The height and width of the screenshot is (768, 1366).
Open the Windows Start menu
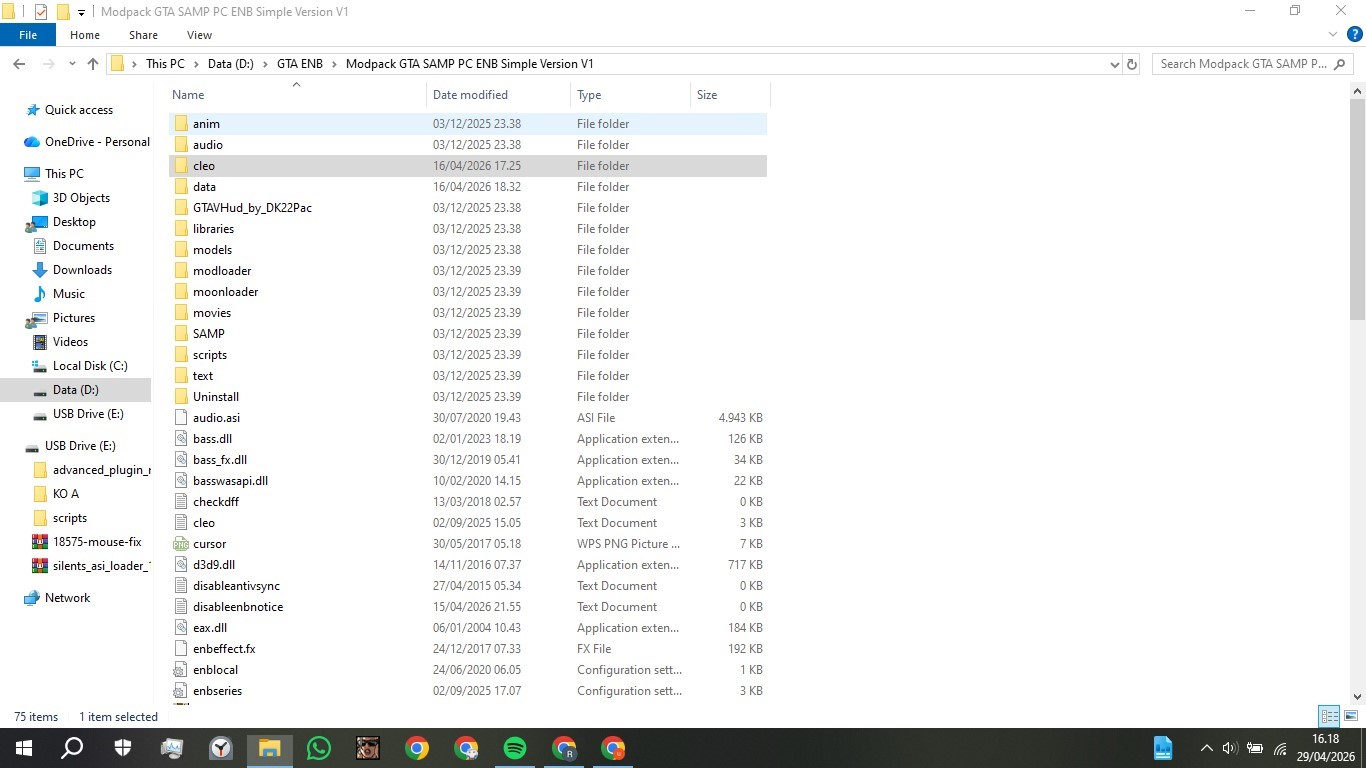pyautogui.click(x=24, y=748)
